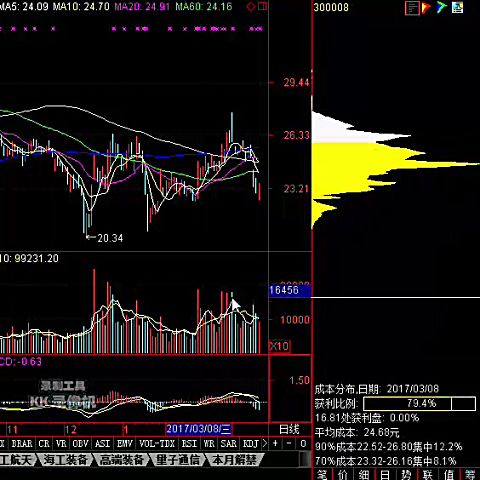Click the red diamond icon above the chart
Viewport: 480px width, 480px height.
[251, 7]
